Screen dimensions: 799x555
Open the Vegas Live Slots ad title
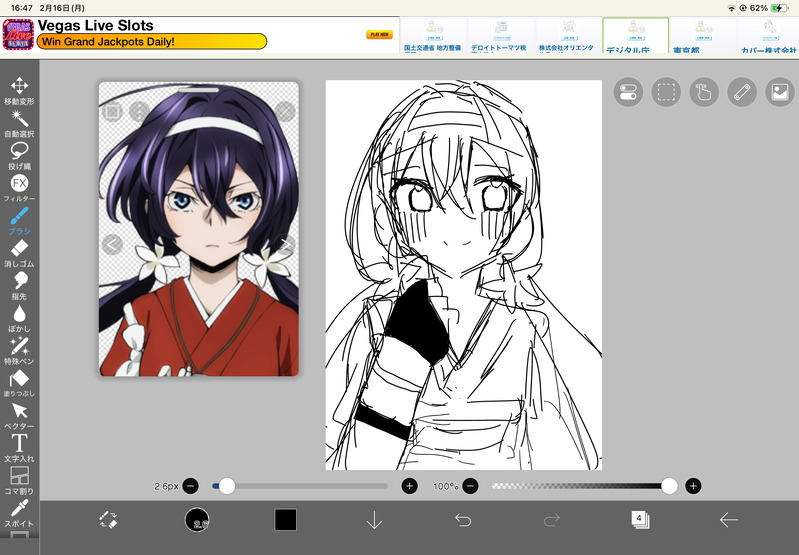[95, 25]
